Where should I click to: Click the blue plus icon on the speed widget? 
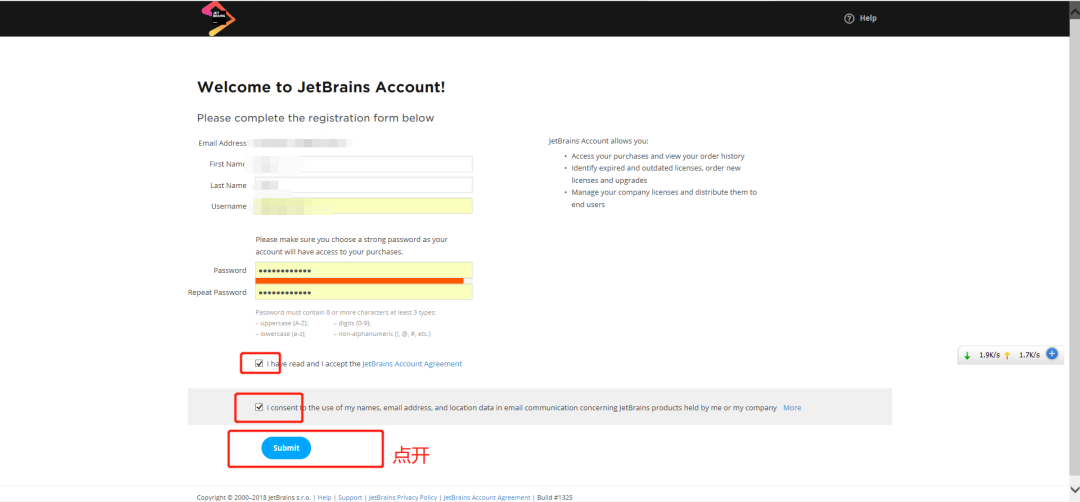coord(1052,354)
